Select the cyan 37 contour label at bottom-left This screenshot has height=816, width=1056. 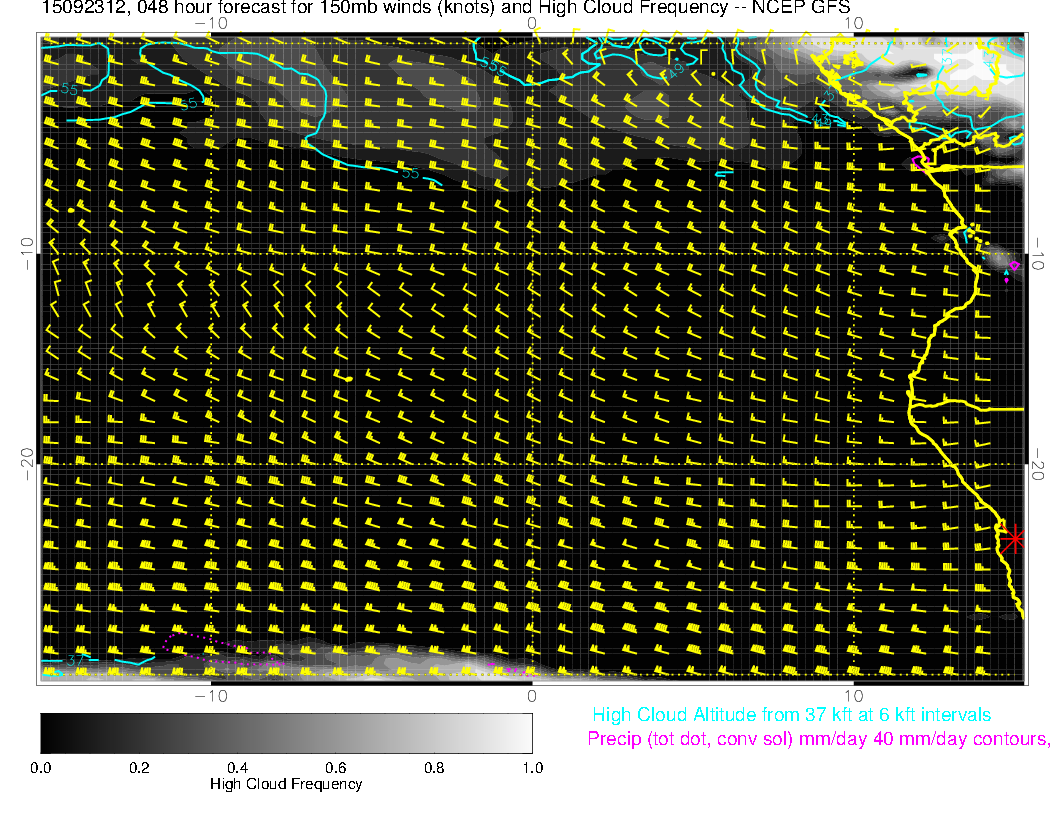(76, 661)
